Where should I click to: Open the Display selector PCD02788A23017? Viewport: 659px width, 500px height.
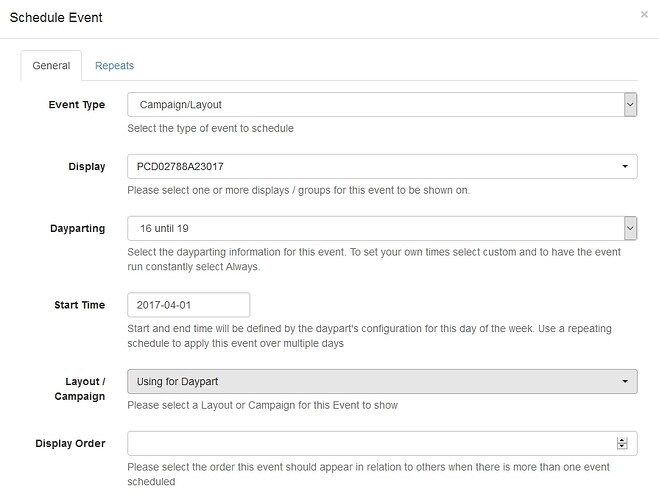tap(382, 166)
